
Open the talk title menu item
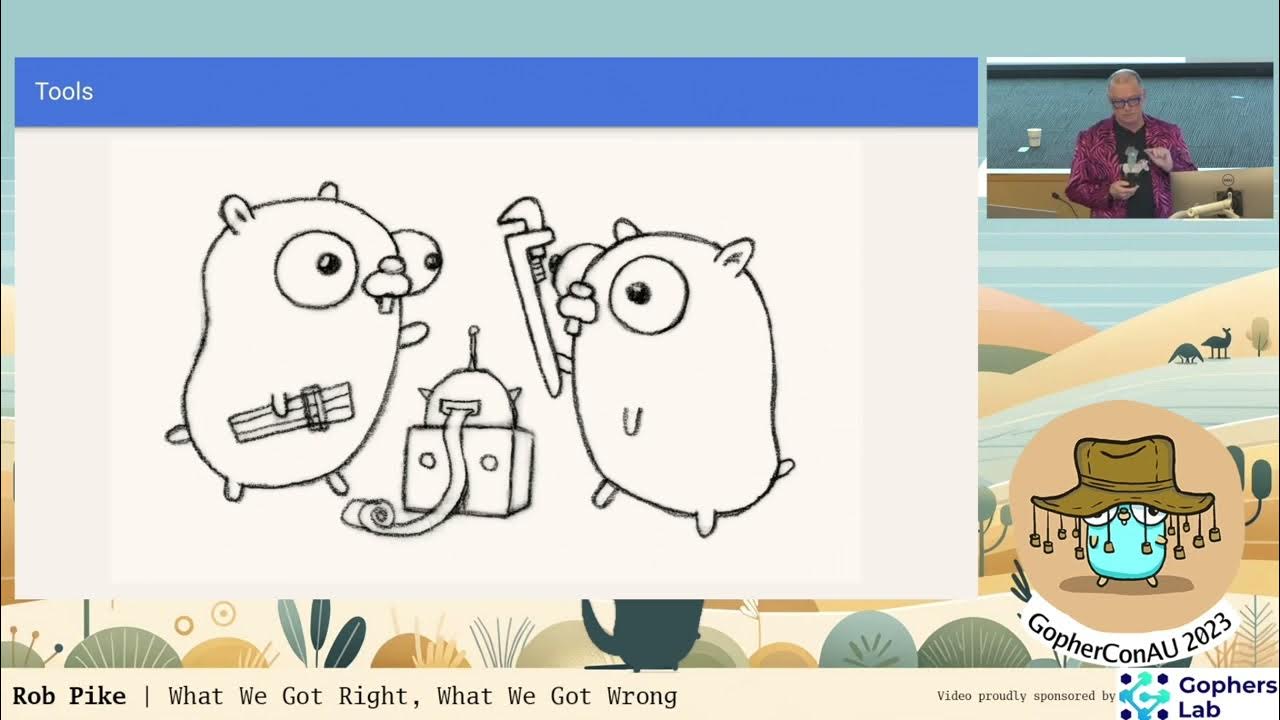pos(420,696)
